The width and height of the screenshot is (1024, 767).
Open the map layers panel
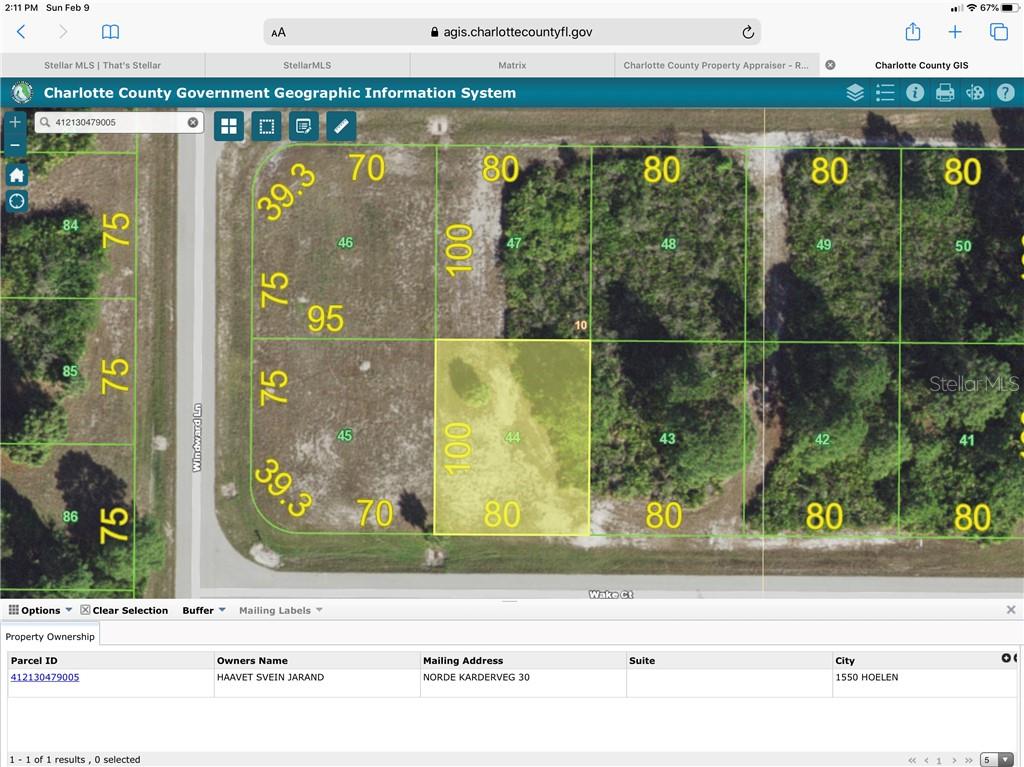point(855,93)
